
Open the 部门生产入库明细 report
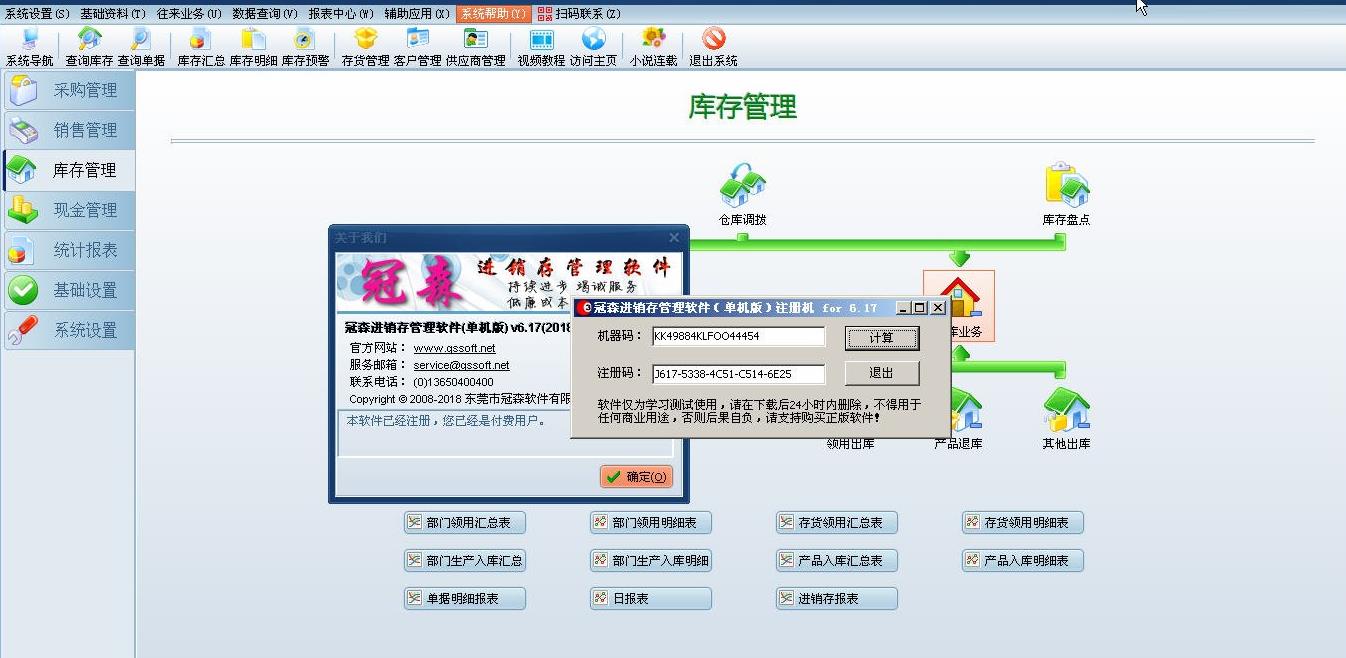(x=651, y=560)
